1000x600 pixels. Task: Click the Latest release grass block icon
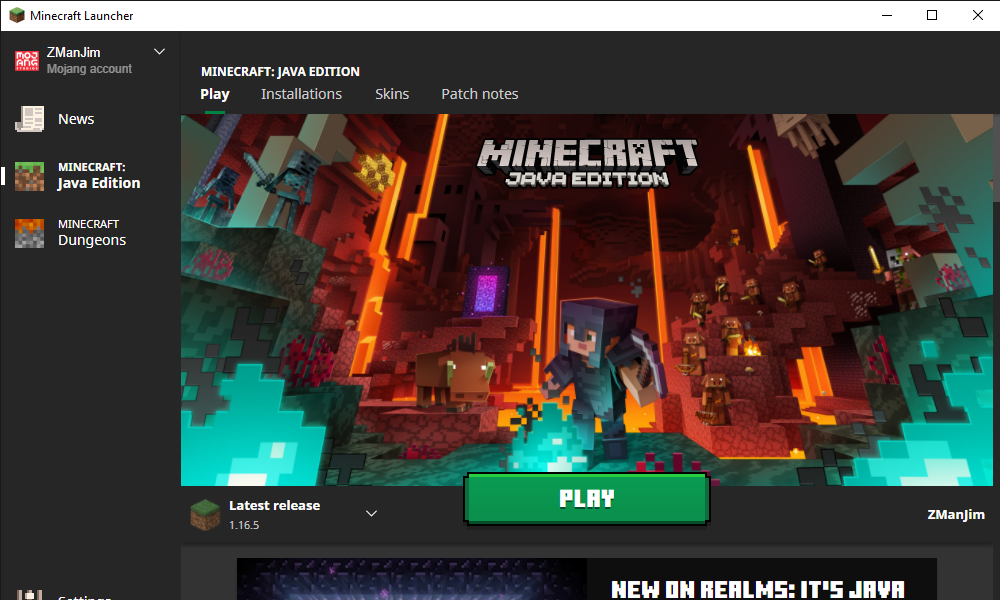click(x=205, y=514)
